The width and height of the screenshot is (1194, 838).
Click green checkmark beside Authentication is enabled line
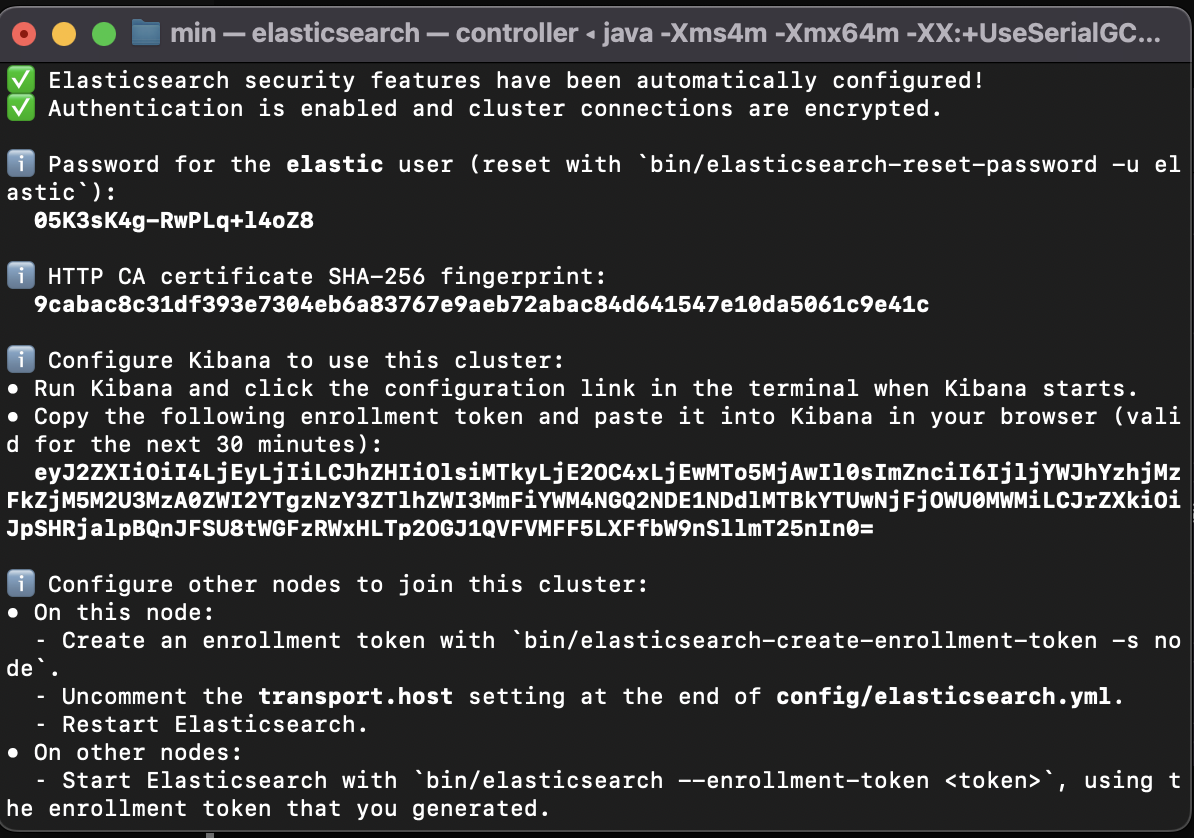21,107
